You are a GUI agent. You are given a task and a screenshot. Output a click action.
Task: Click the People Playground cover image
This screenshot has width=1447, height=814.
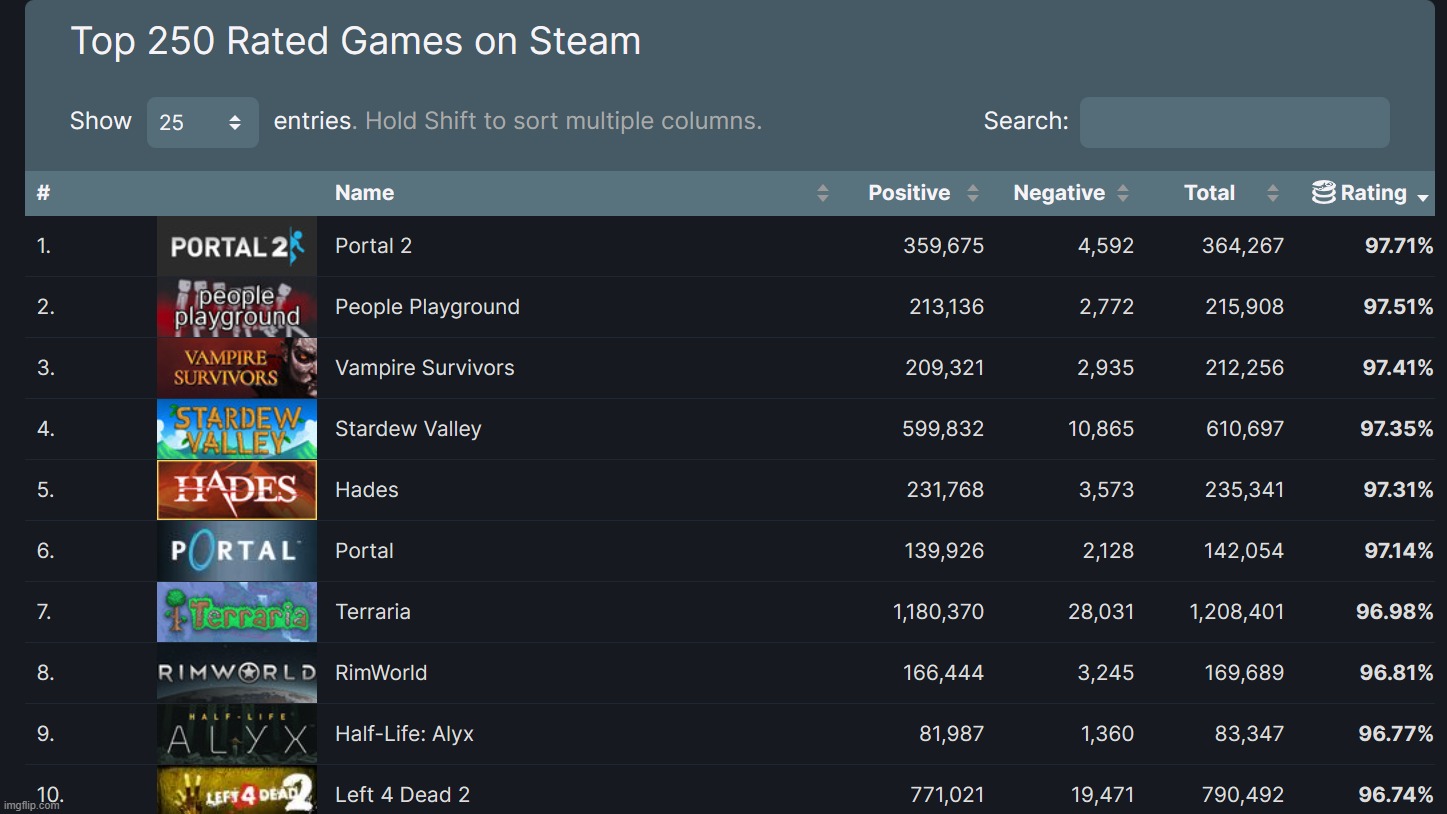click(236, 306)
